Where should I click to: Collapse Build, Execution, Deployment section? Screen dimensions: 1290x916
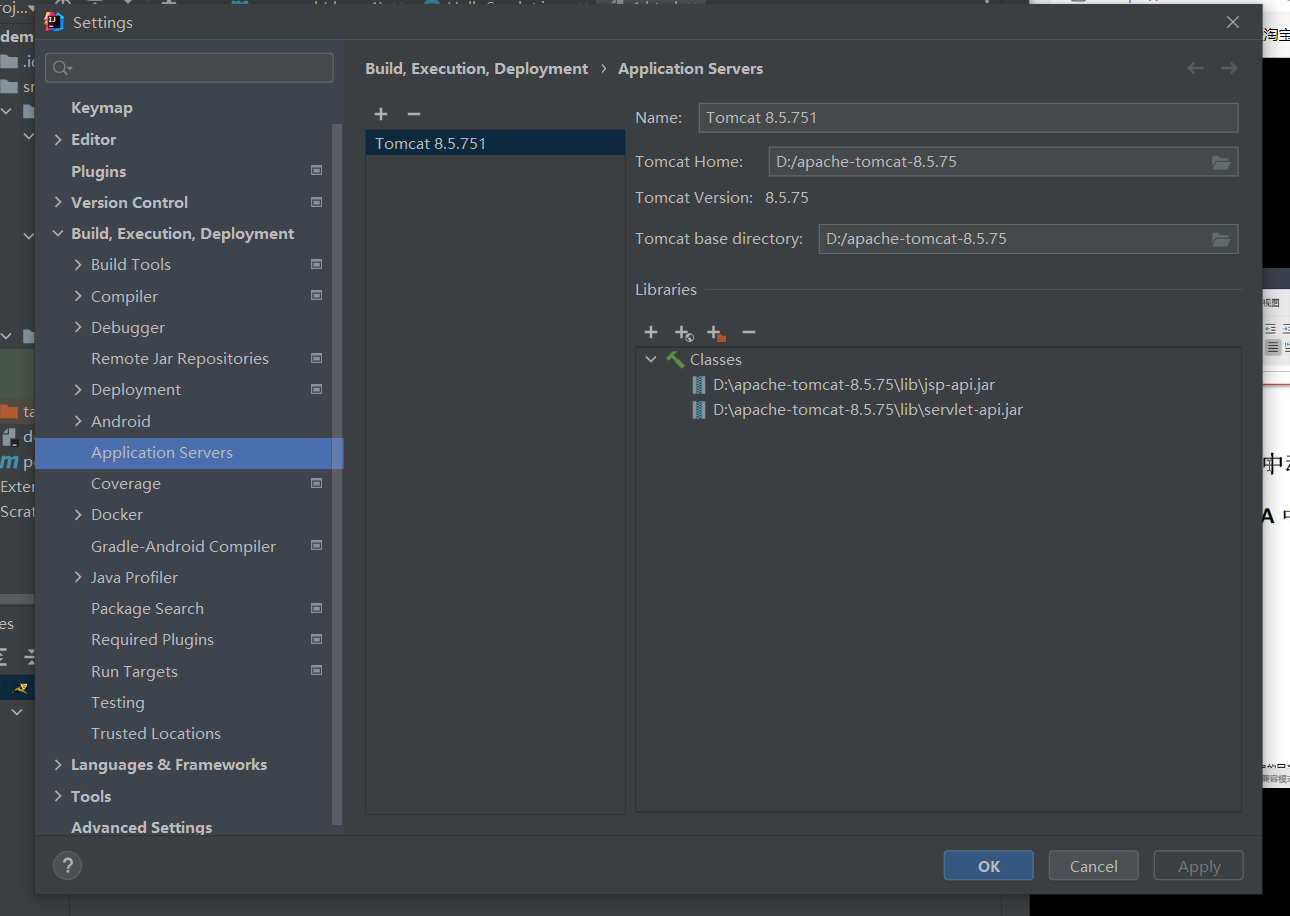coord(58,234)
